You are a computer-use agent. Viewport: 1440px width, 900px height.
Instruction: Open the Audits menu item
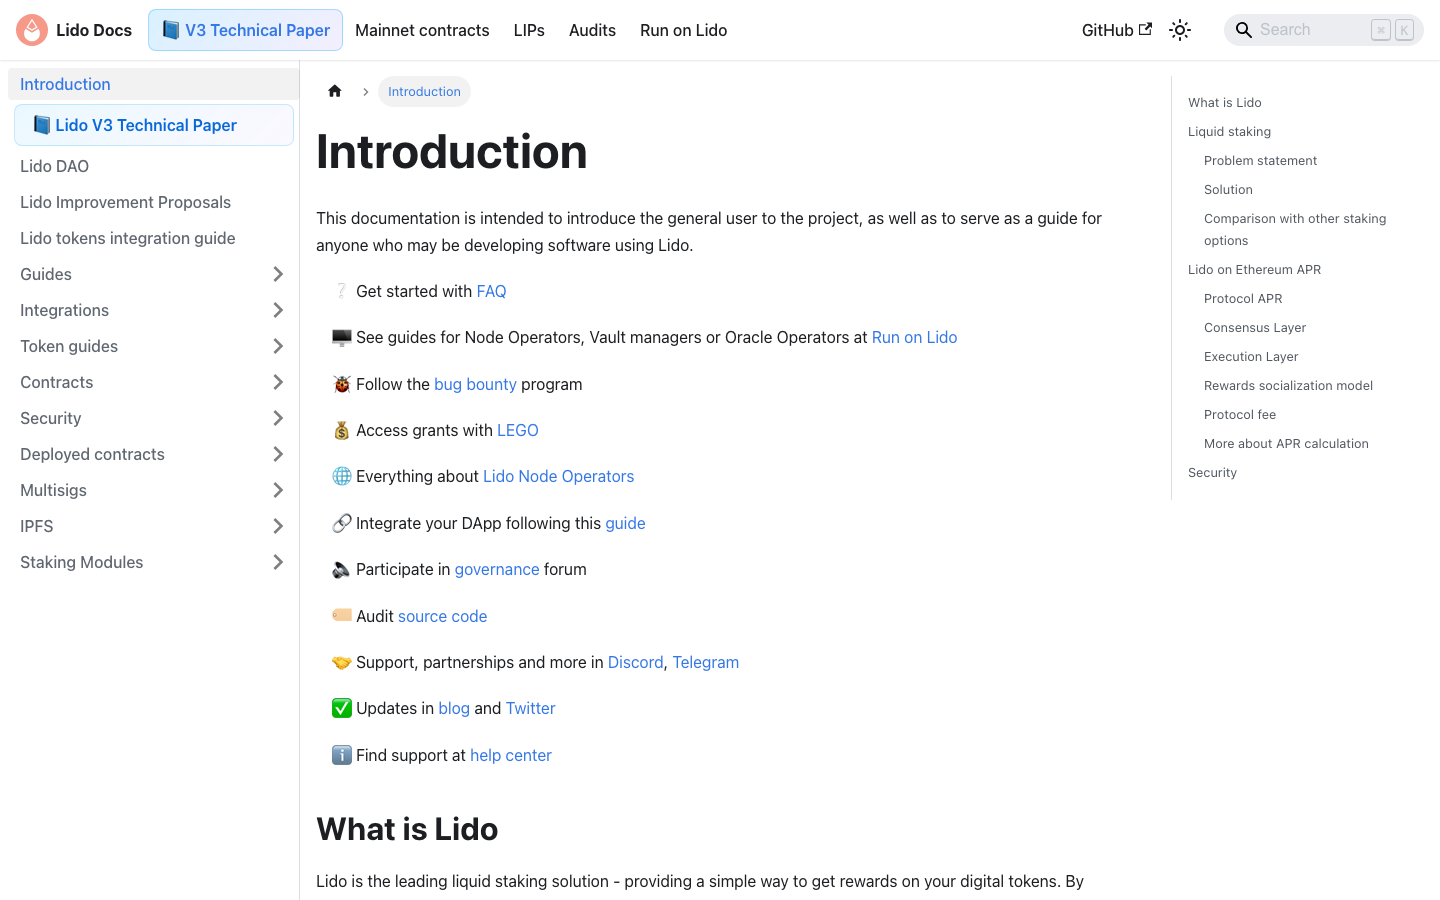[x=592, y=30]
